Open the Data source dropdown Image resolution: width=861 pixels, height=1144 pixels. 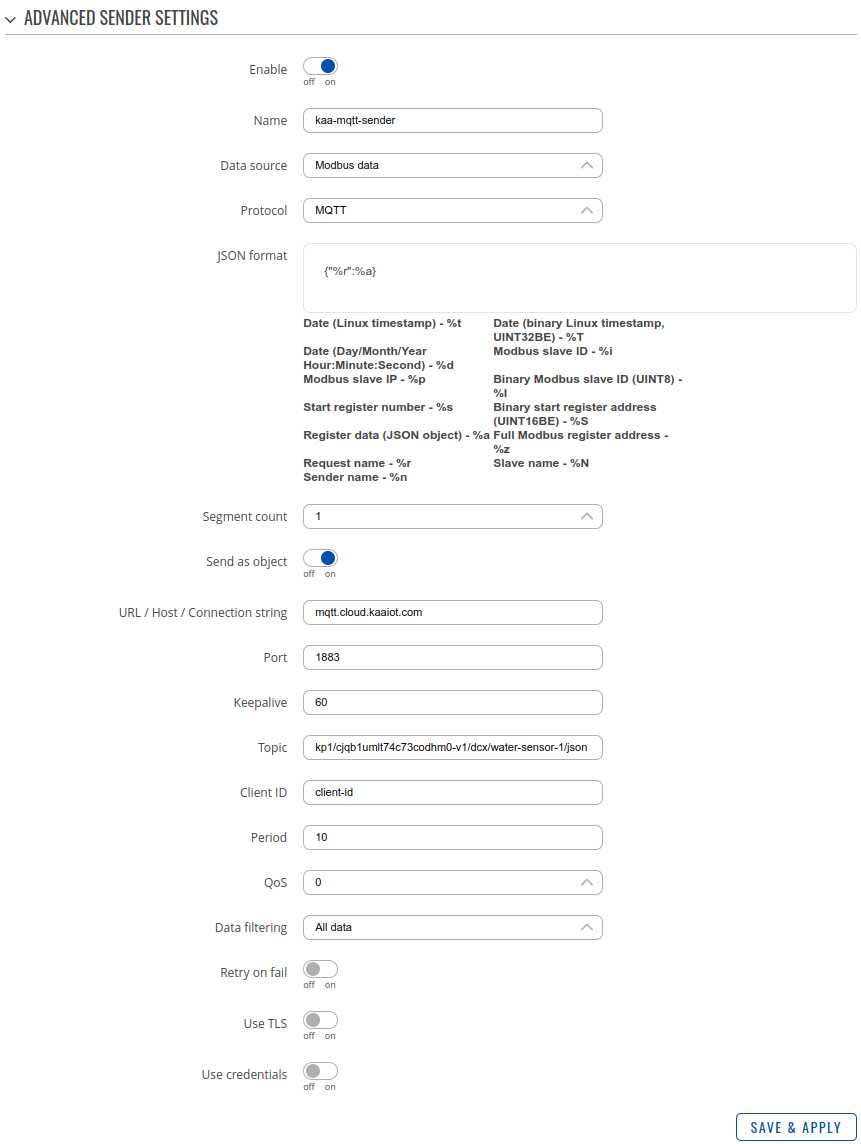(452, 165)
